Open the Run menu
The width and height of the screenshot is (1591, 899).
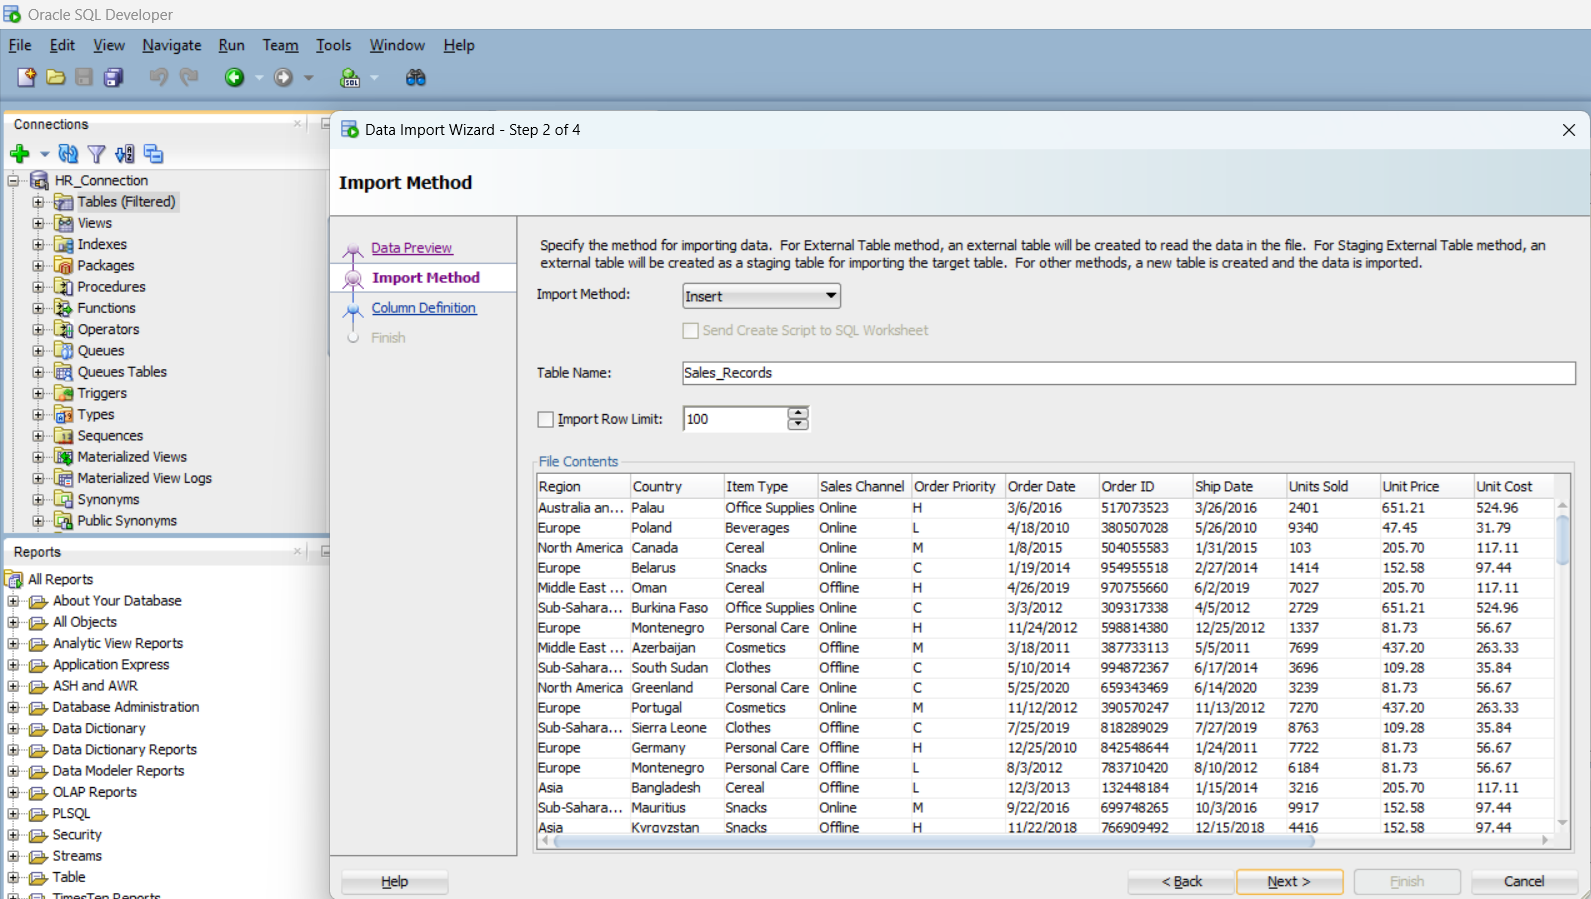point(231,45)
